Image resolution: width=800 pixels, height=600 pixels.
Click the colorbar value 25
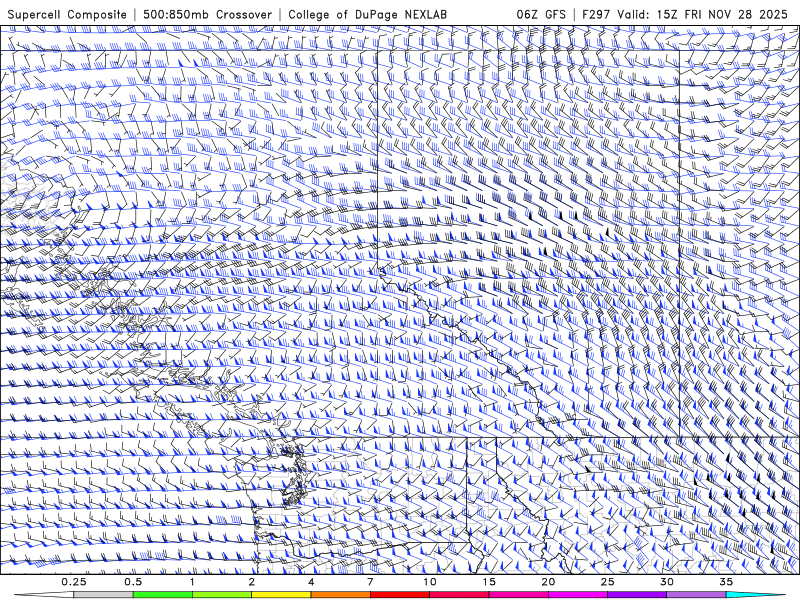607,582
